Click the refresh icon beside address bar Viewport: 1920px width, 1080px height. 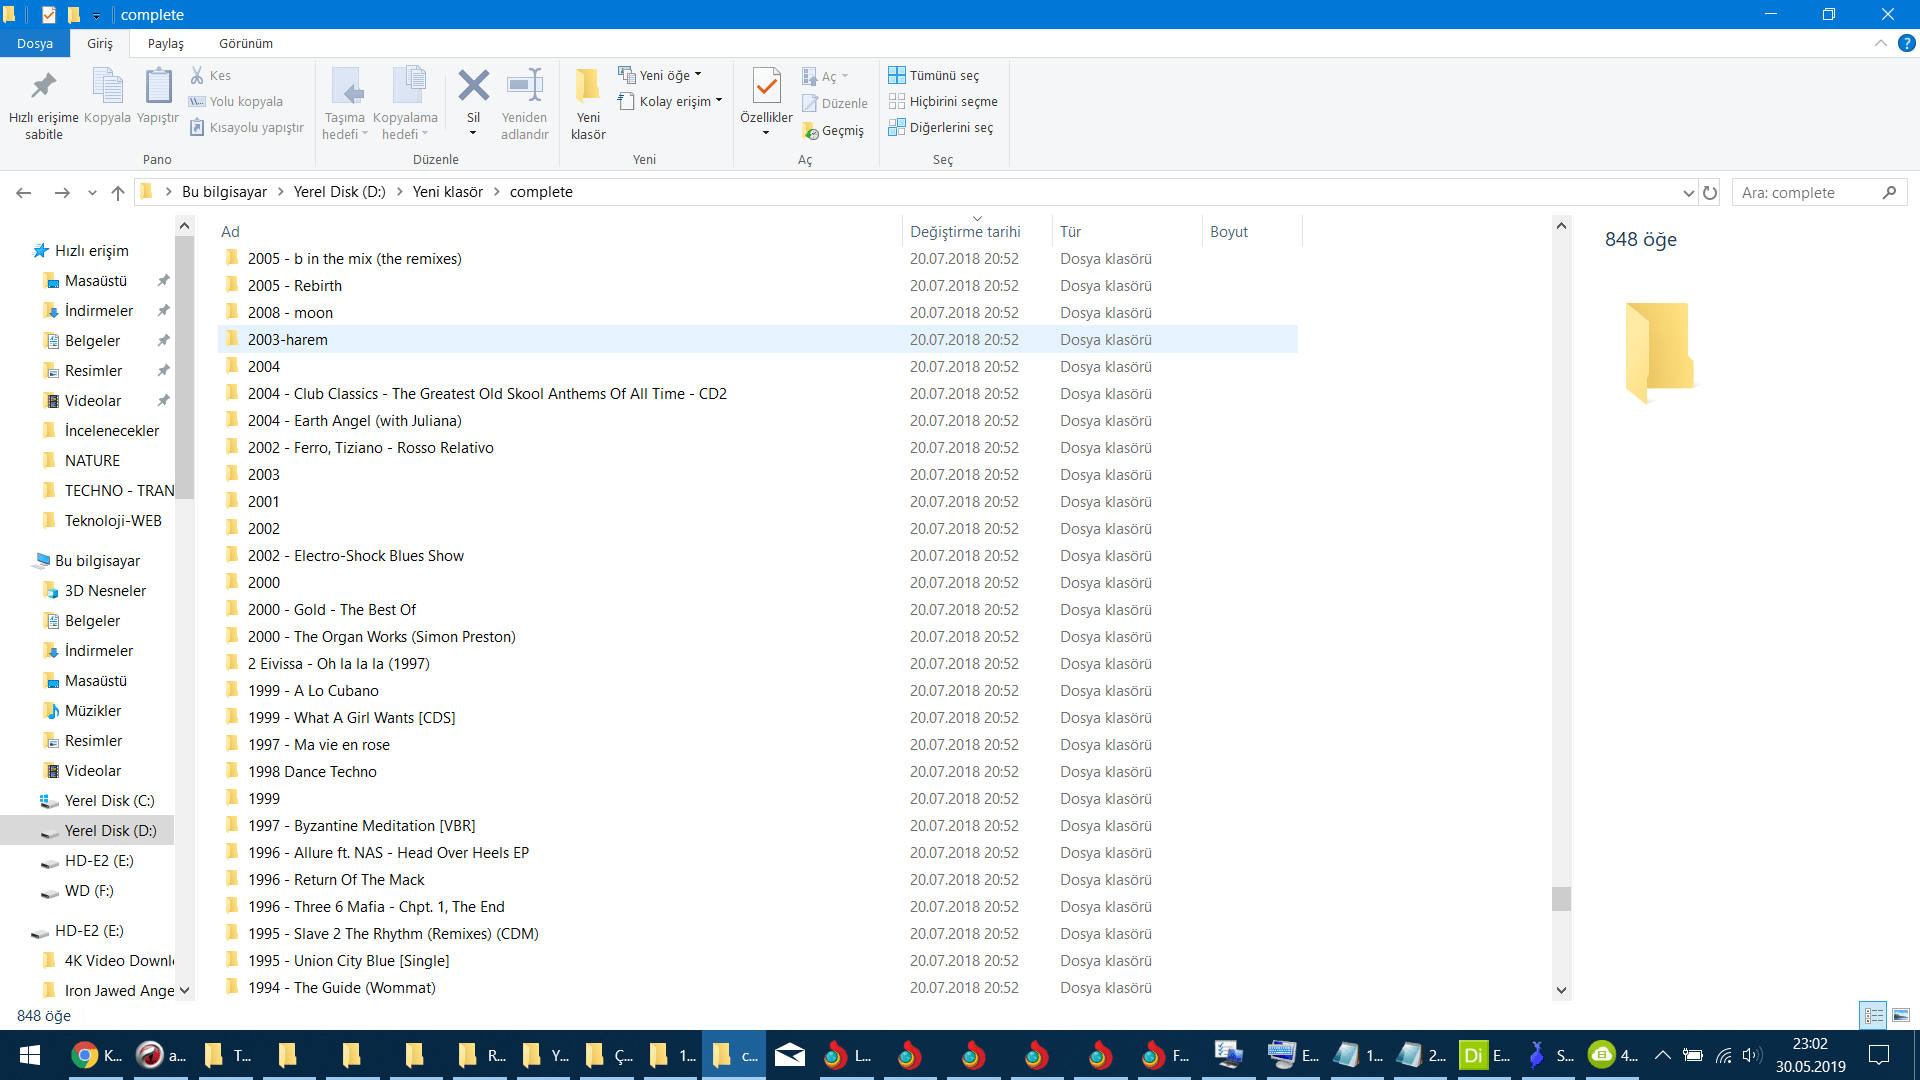click(1710, 192)
